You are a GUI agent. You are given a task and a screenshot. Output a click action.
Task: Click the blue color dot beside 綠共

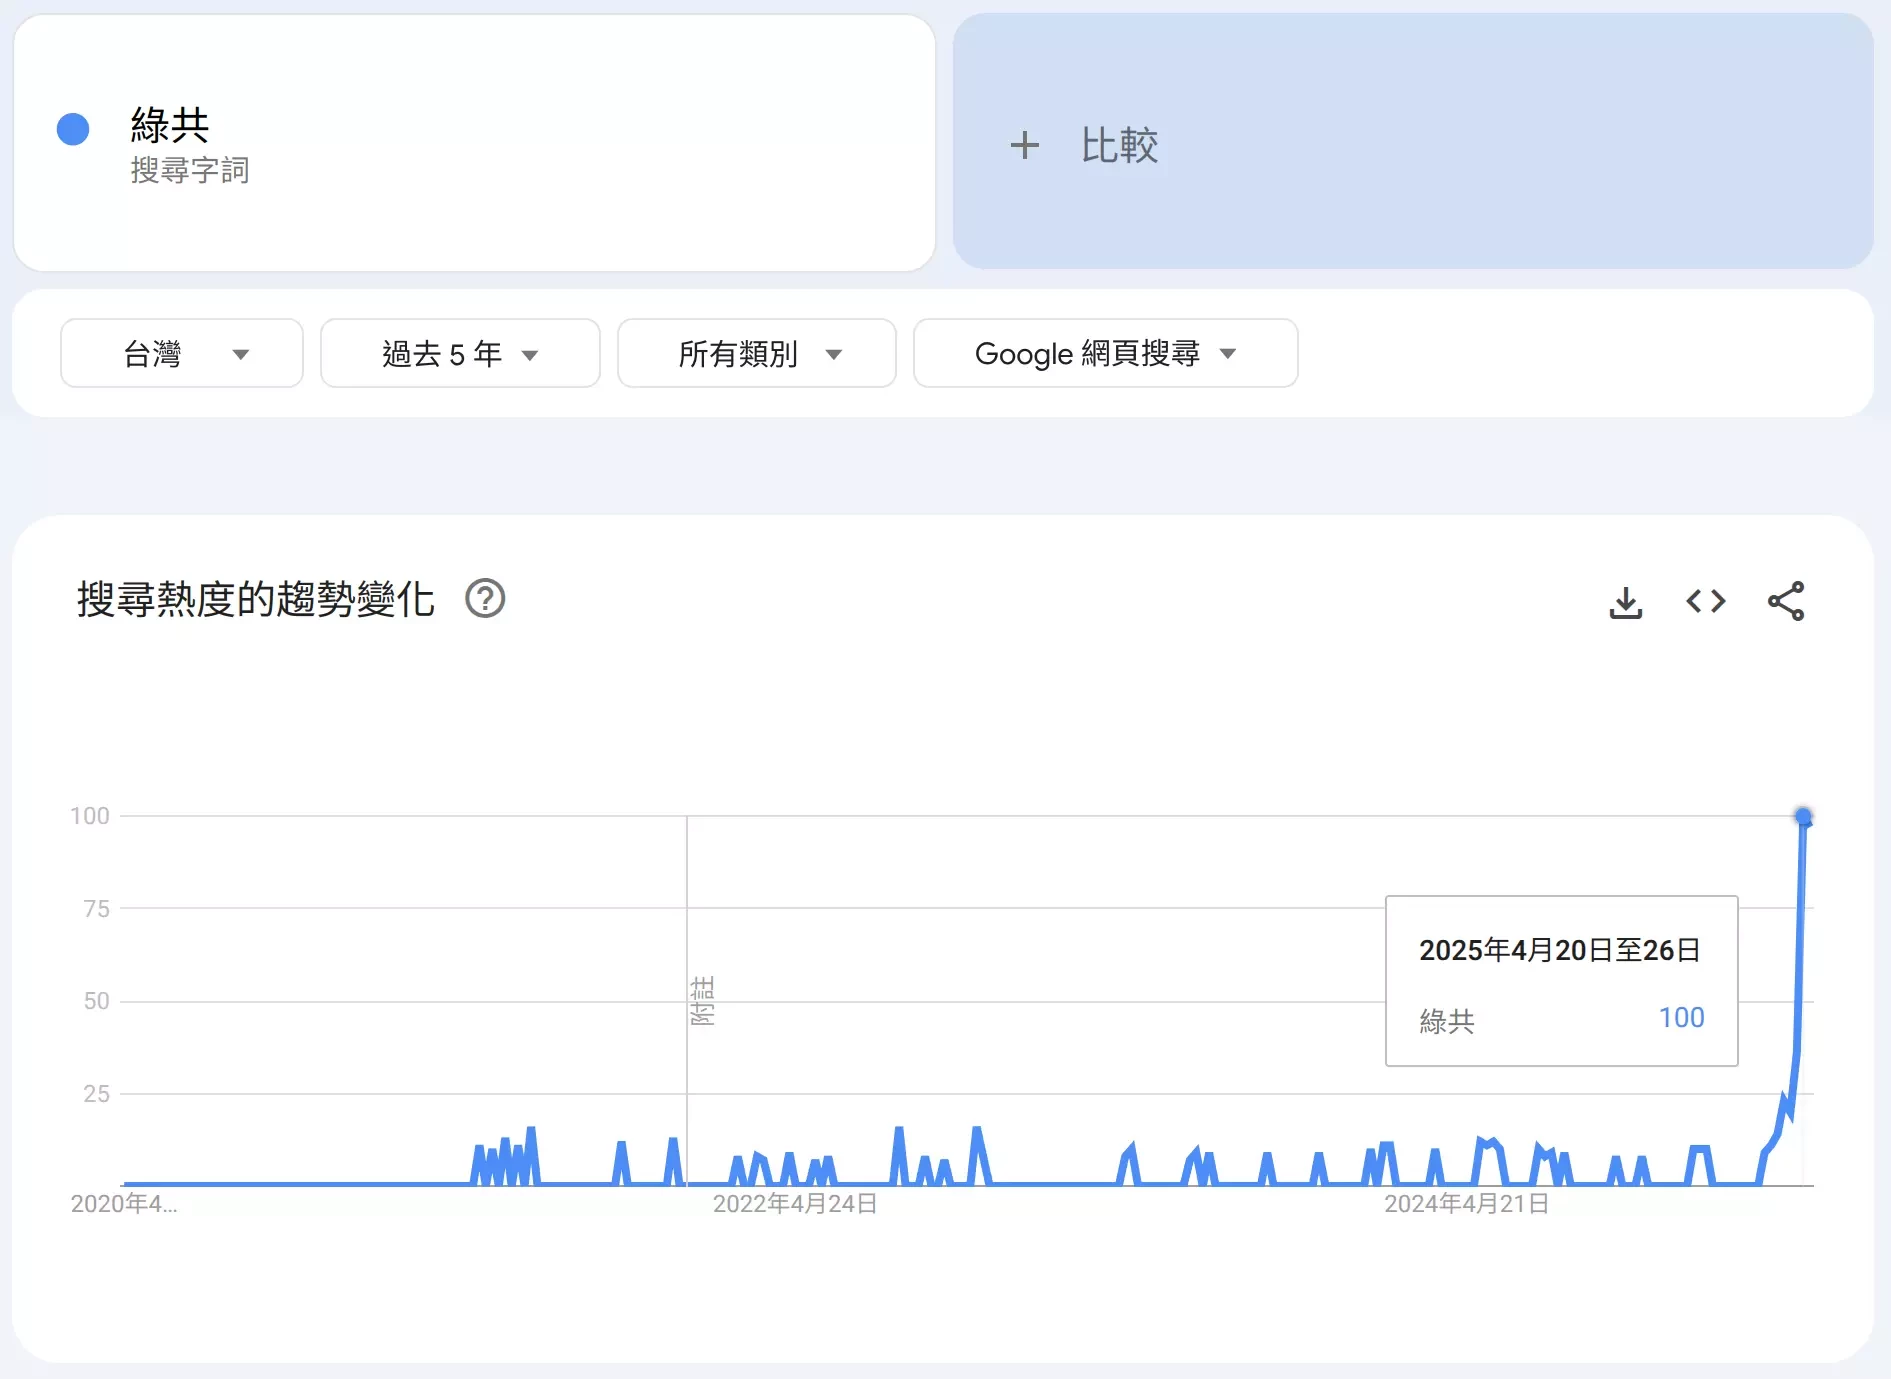click(x=73, y=129)
